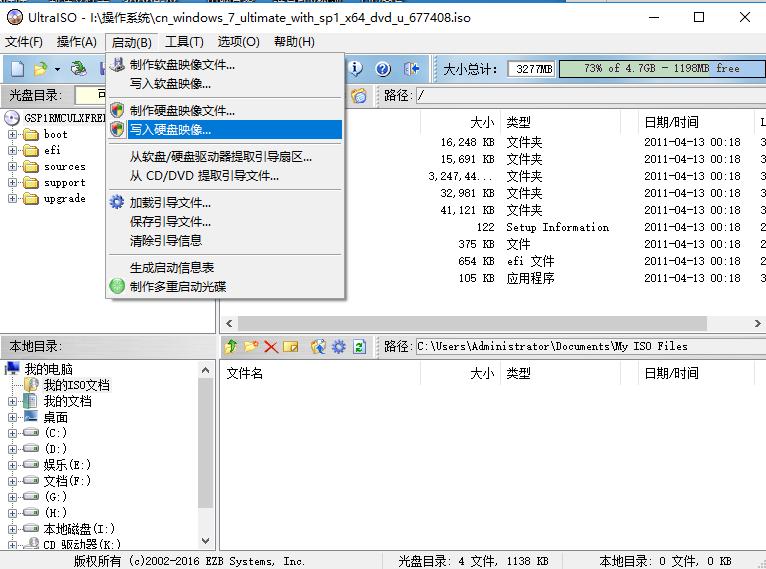The image size is (766, 569).
Task: Click the floppy icon for 制作软盘映像文件
Action: (117, 64)
